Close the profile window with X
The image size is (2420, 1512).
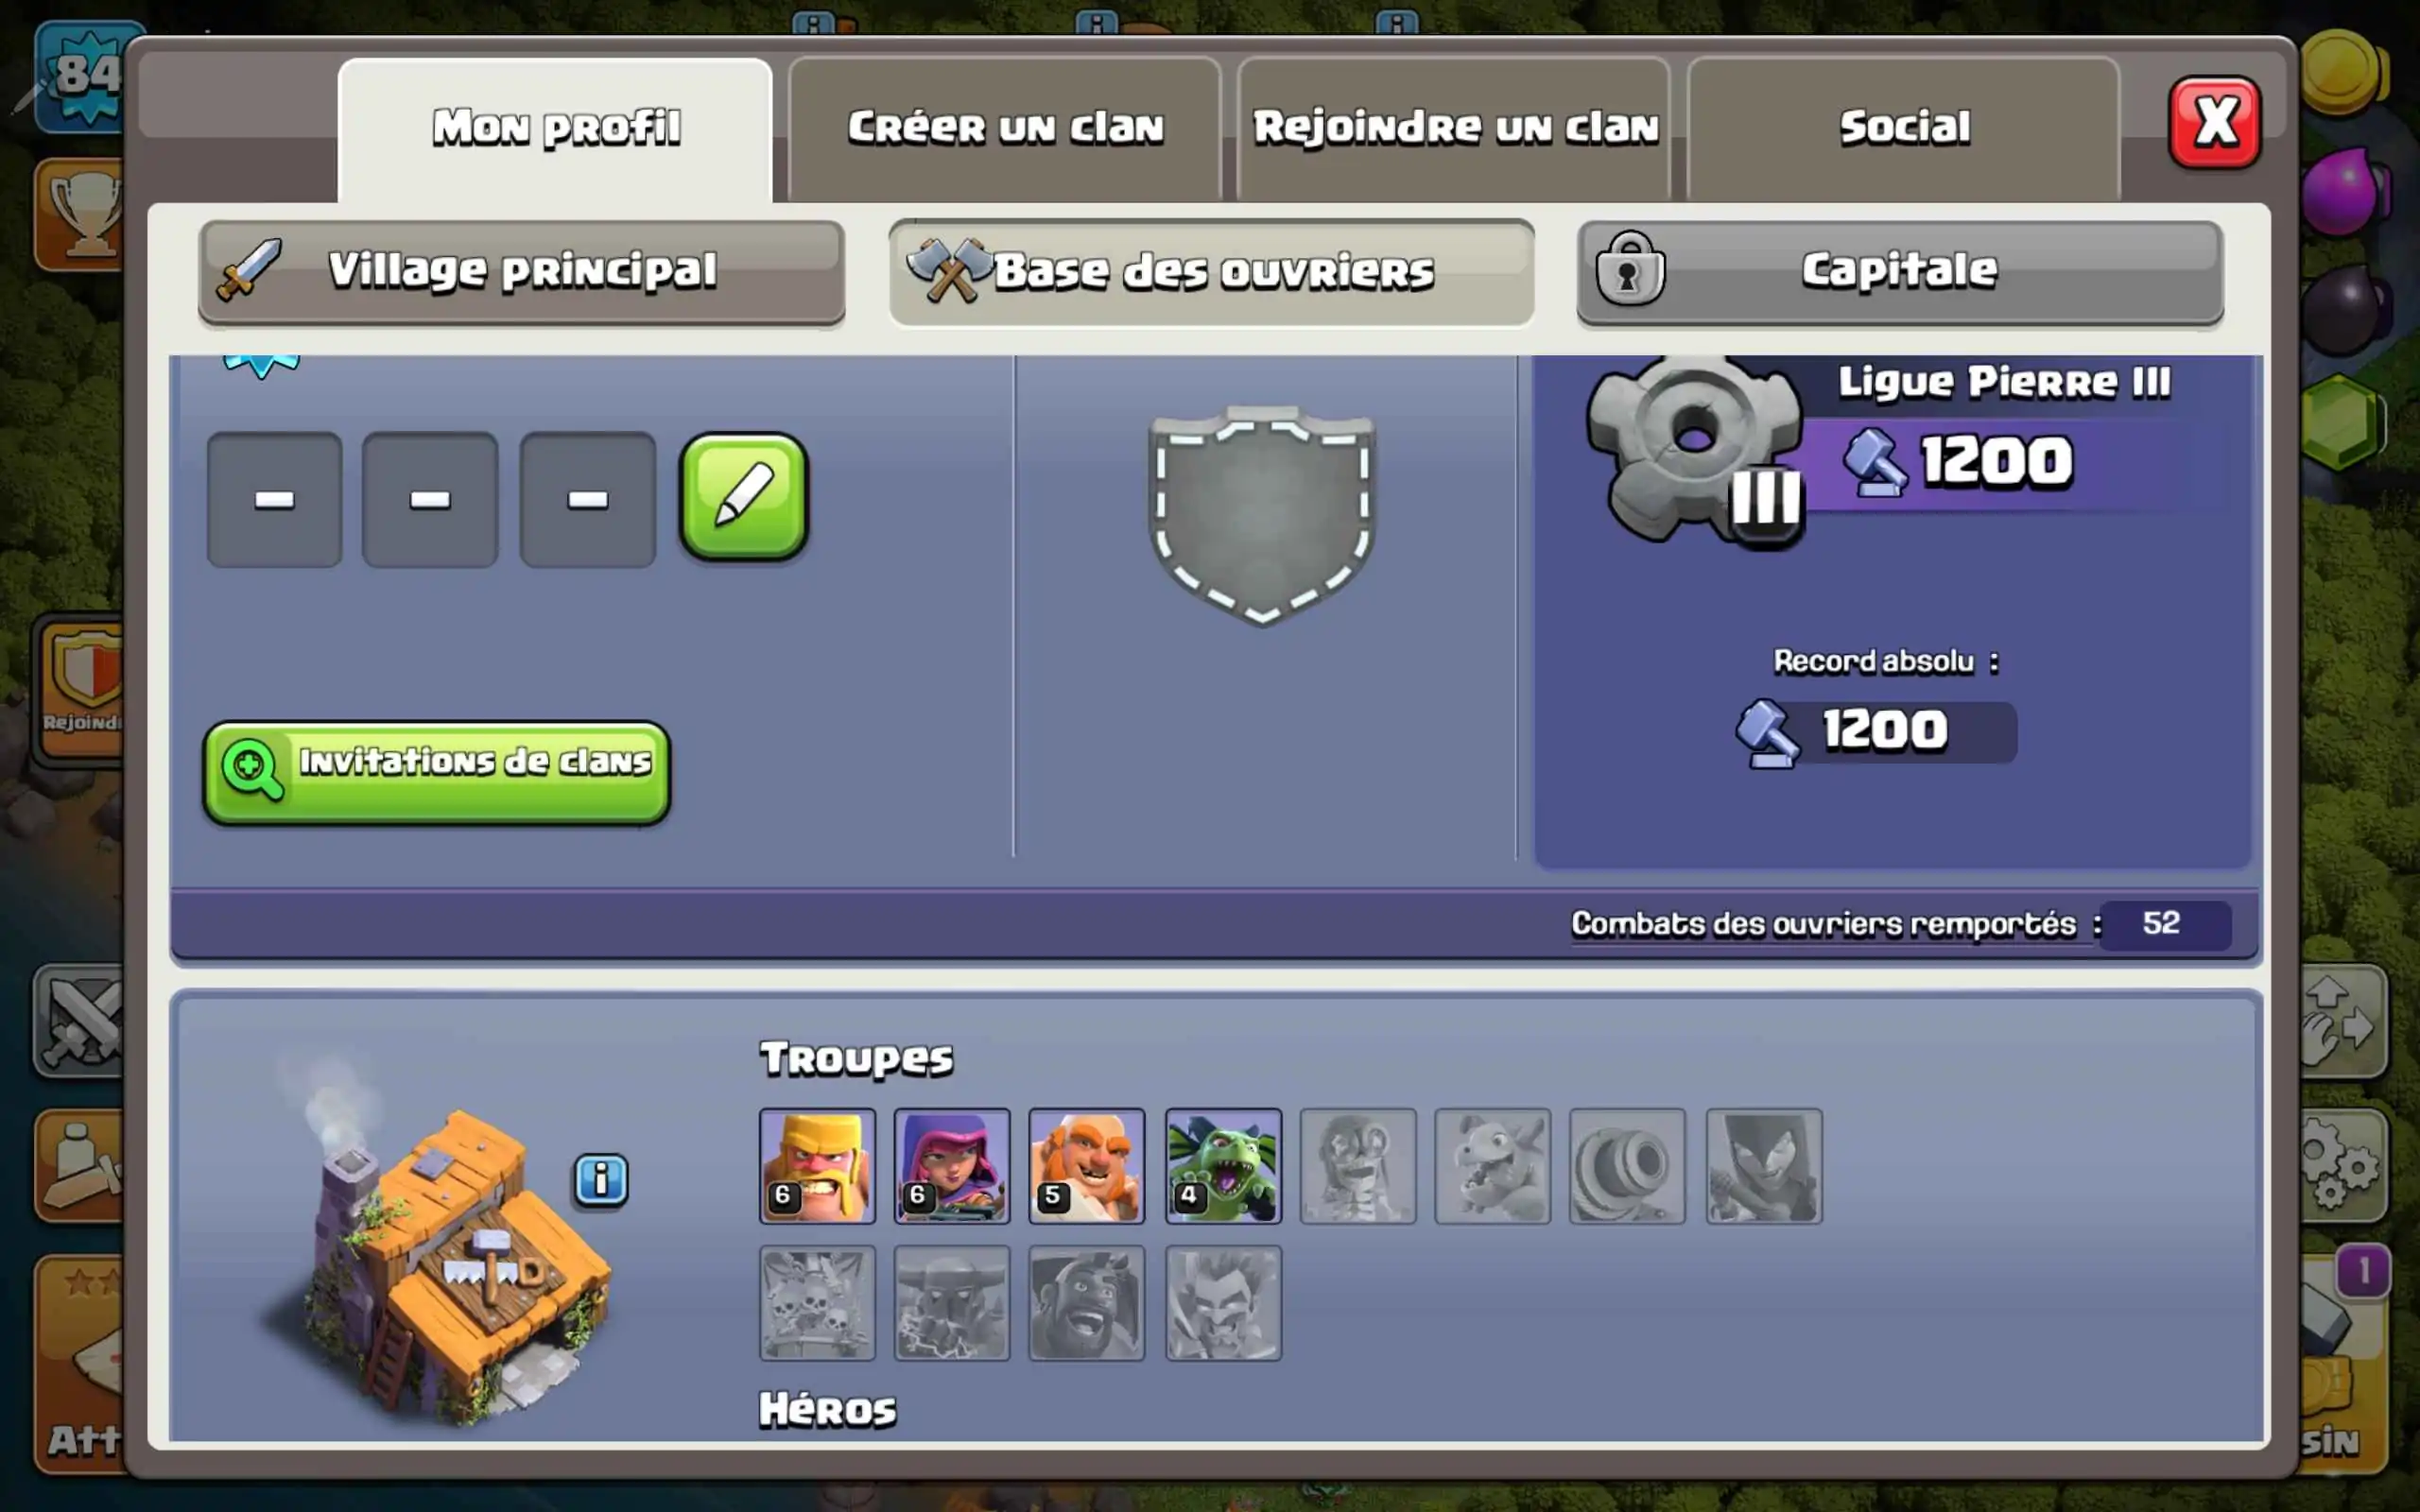pyautogui.click(x=2215, y=122)
